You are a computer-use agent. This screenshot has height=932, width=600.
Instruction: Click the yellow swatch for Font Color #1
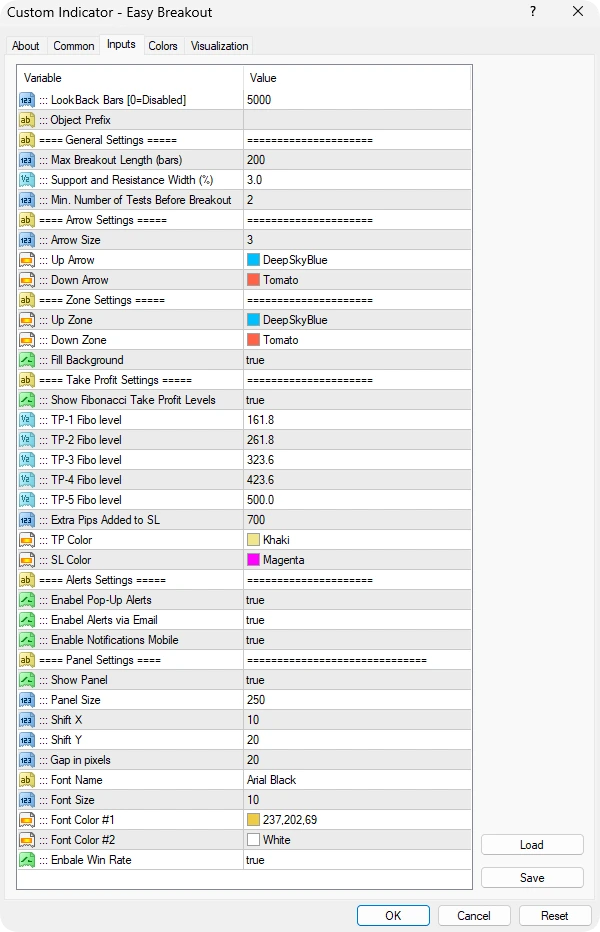pyautogui.click(x=253, y=820)
